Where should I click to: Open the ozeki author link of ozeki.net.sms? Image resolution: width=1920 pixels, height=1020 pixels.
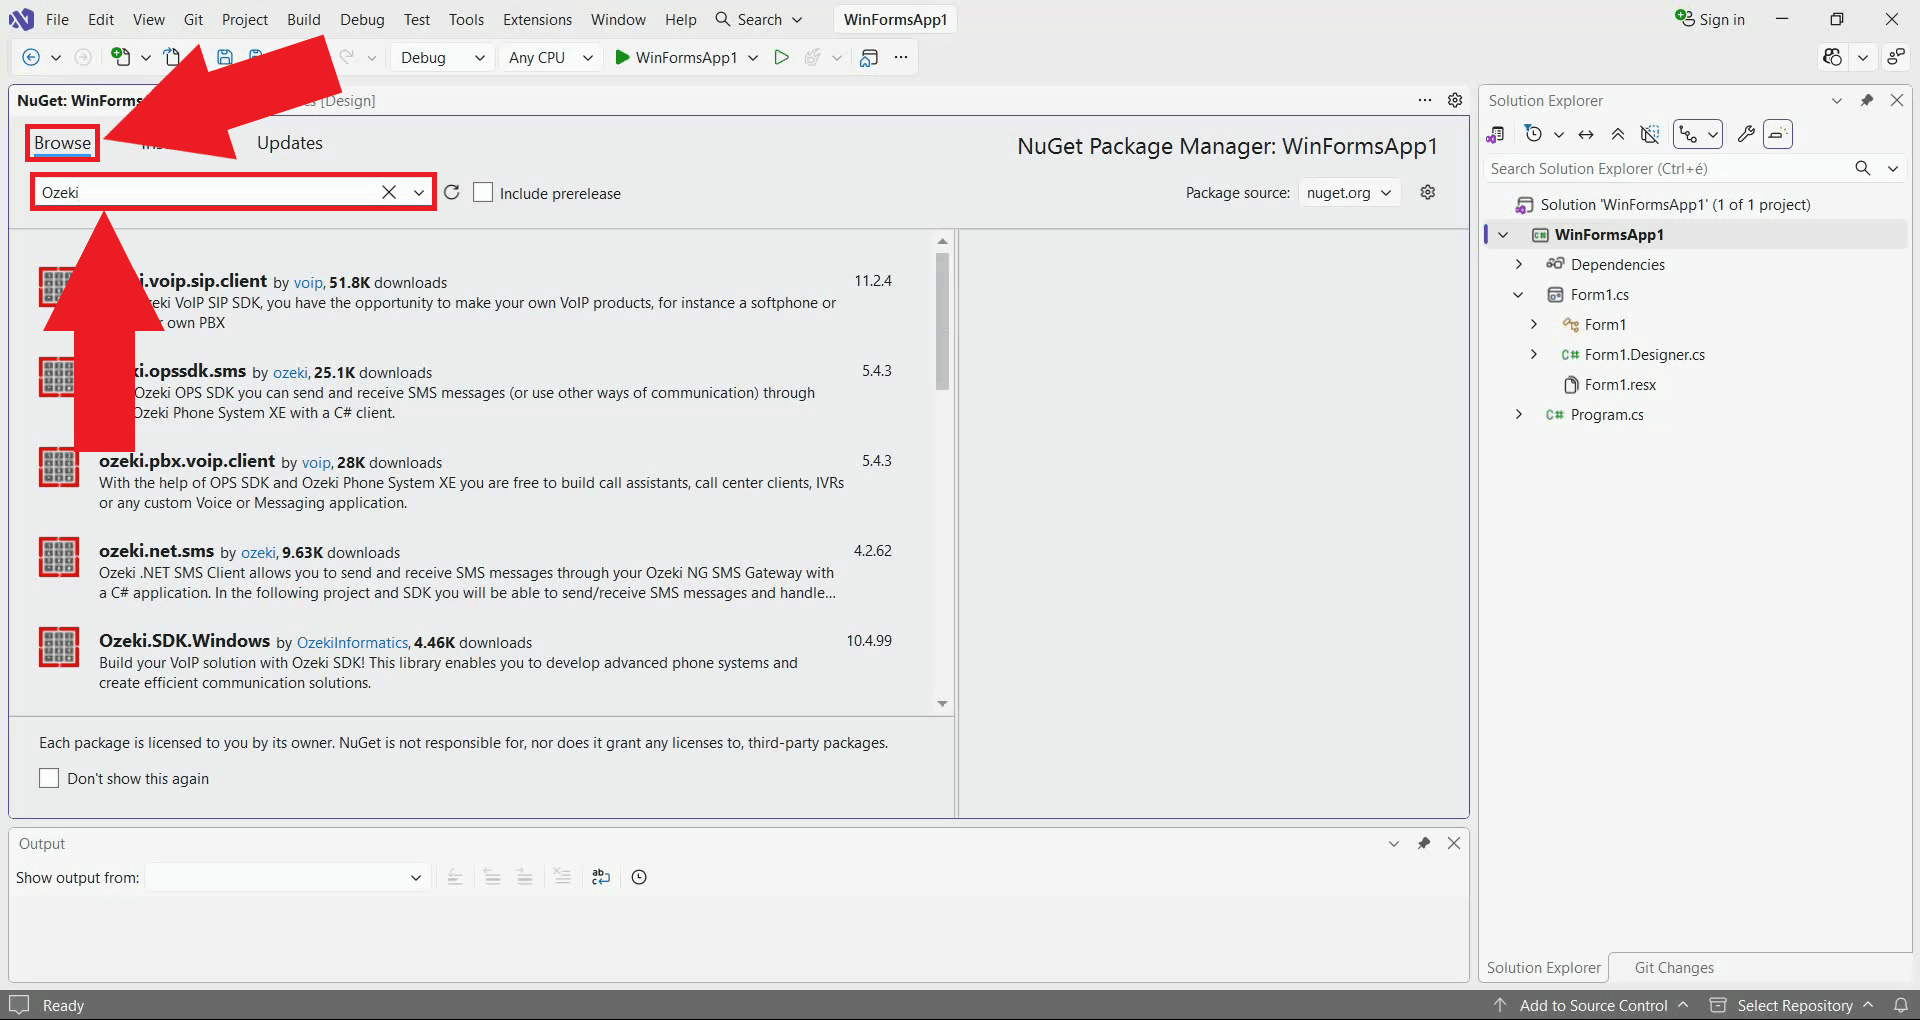coord(258,553)
